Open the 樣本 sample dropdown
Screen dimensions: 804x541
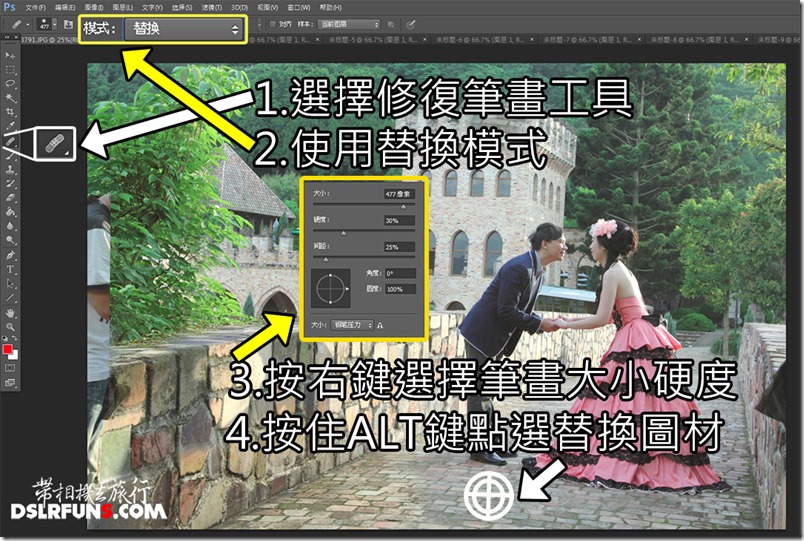[x=347, y=23]
